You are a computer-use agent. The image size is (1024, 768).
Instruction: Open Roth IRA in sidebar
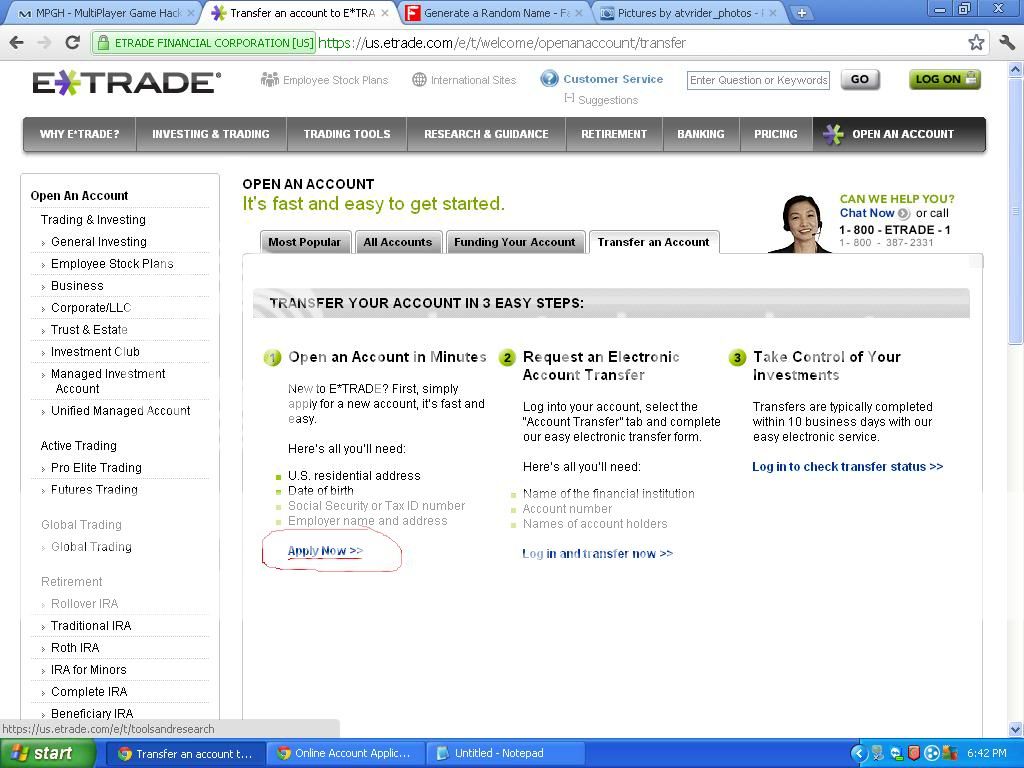pyautogui.click(x=75, y=648)
